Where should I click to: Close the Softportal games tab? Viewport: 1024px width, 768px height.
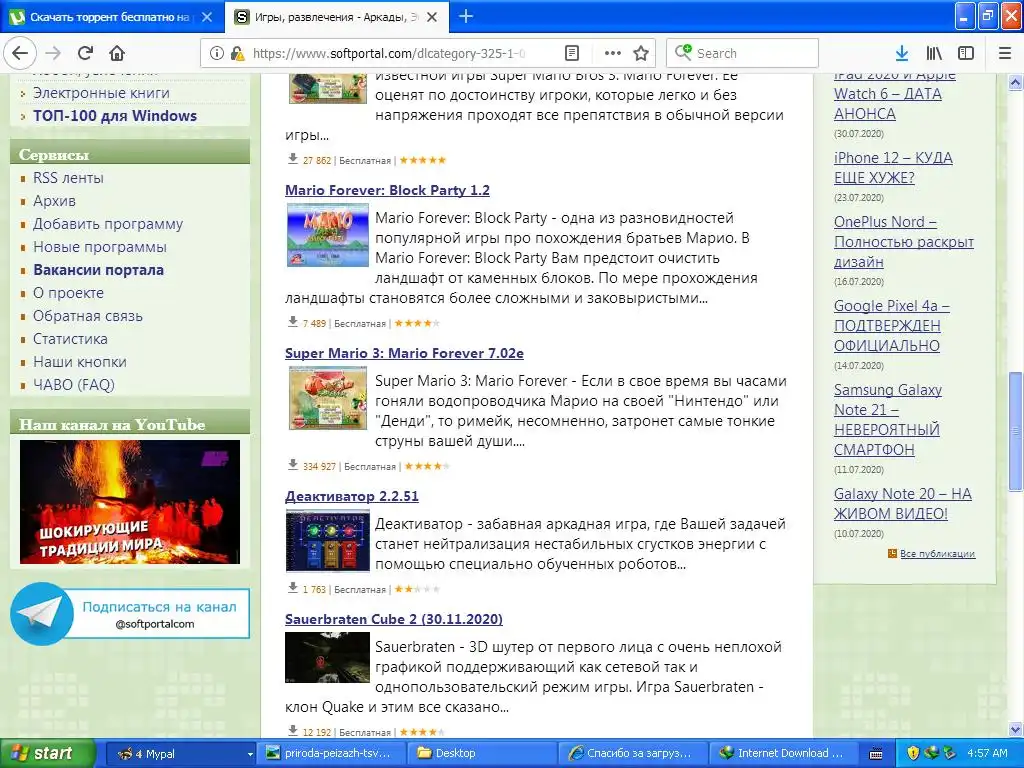pos(432,17)
